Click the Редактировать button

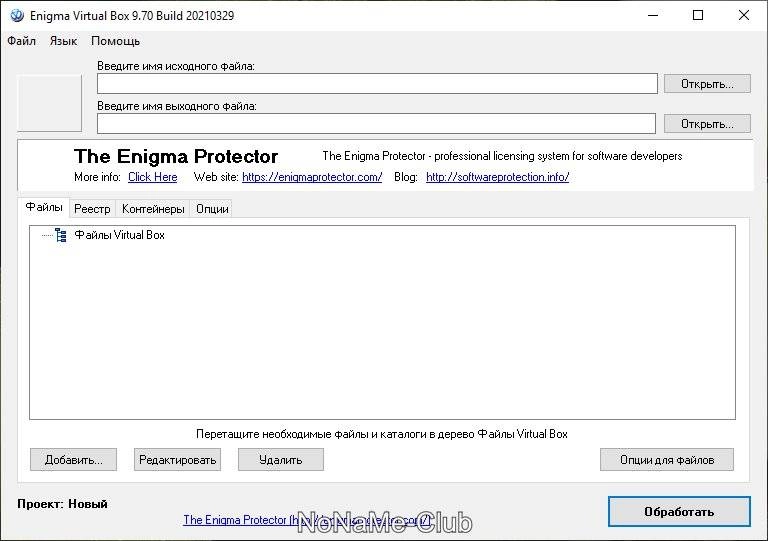177,460
